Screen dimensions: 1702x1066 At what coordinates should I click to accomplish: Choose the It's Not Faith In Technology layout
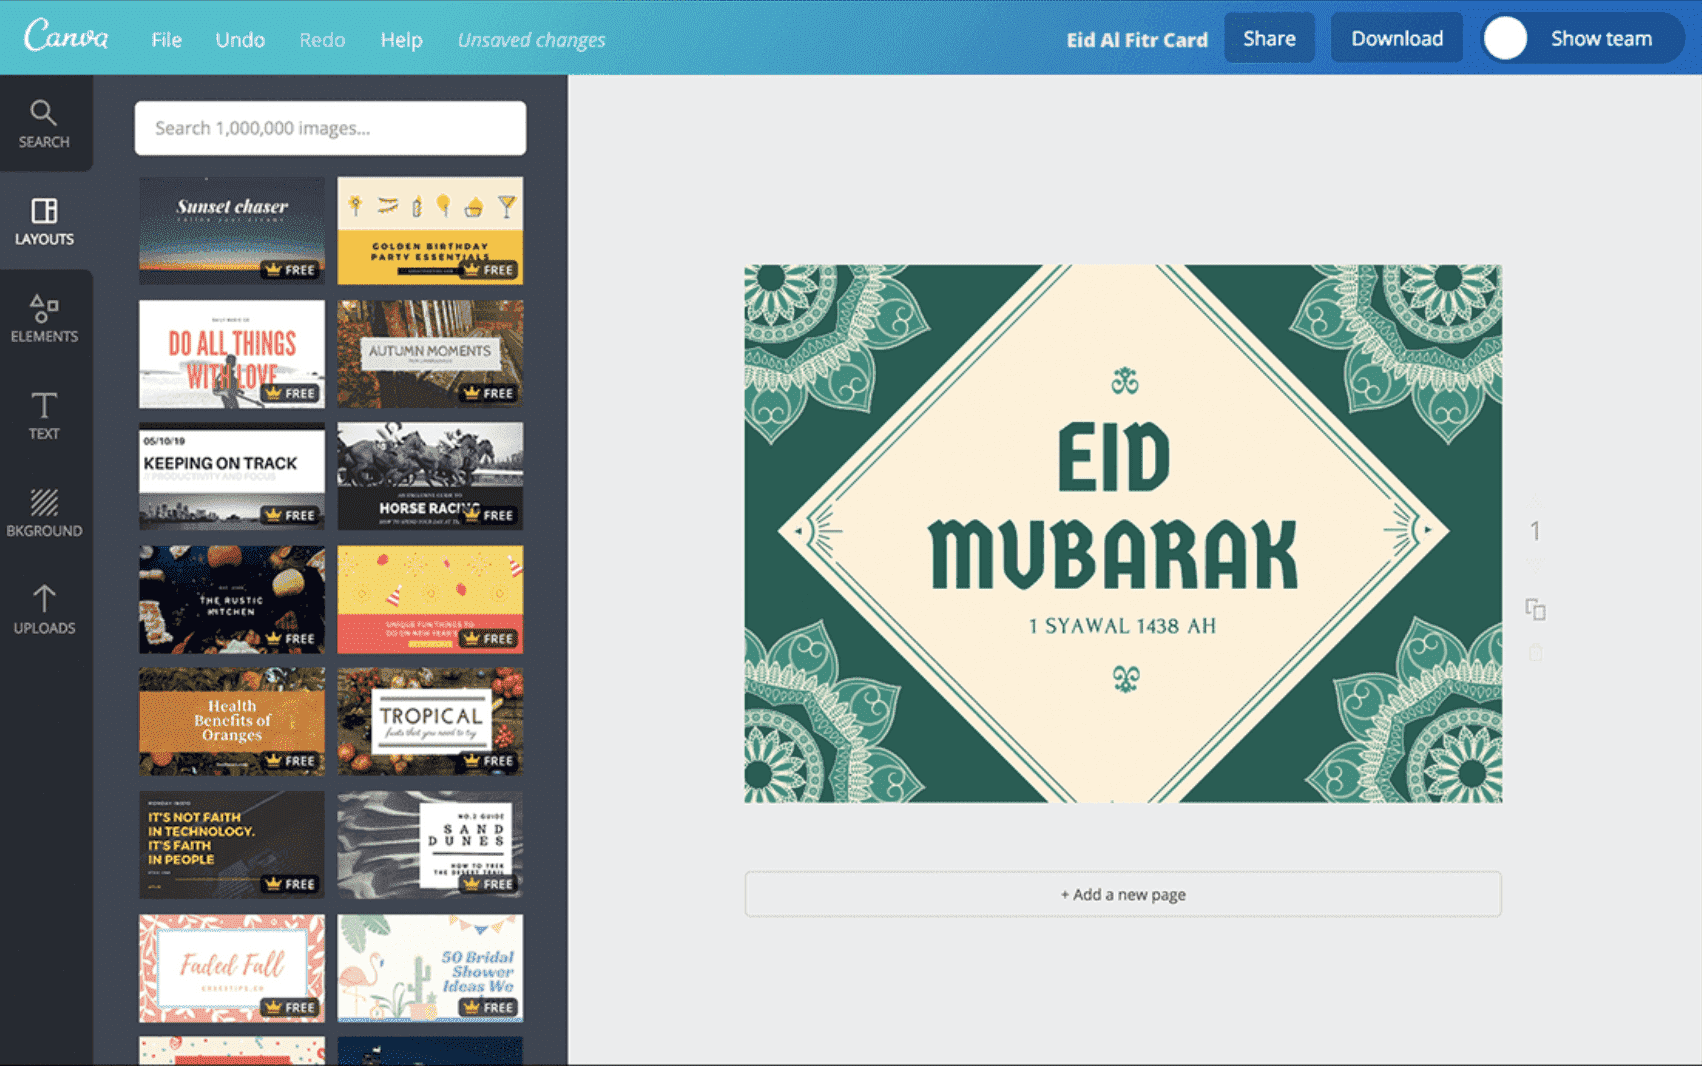point(232,845)
